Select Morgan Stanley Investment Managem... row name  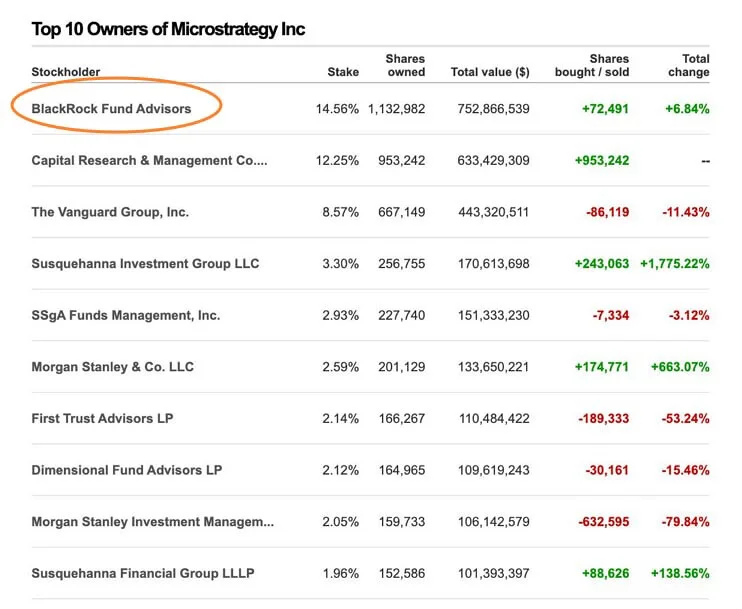coord(153,521)
